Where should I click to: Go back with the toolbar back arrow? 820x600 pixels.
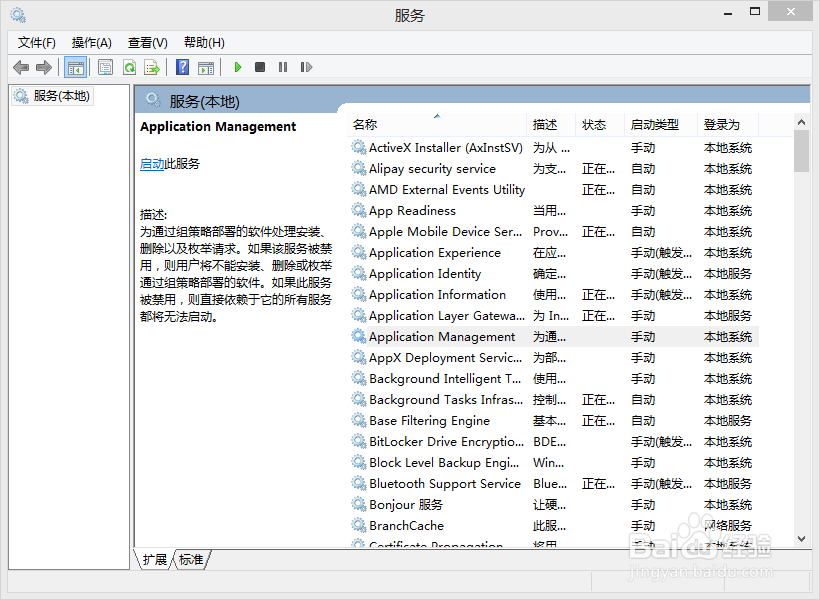pyautogui.click(x=21, y=67)
